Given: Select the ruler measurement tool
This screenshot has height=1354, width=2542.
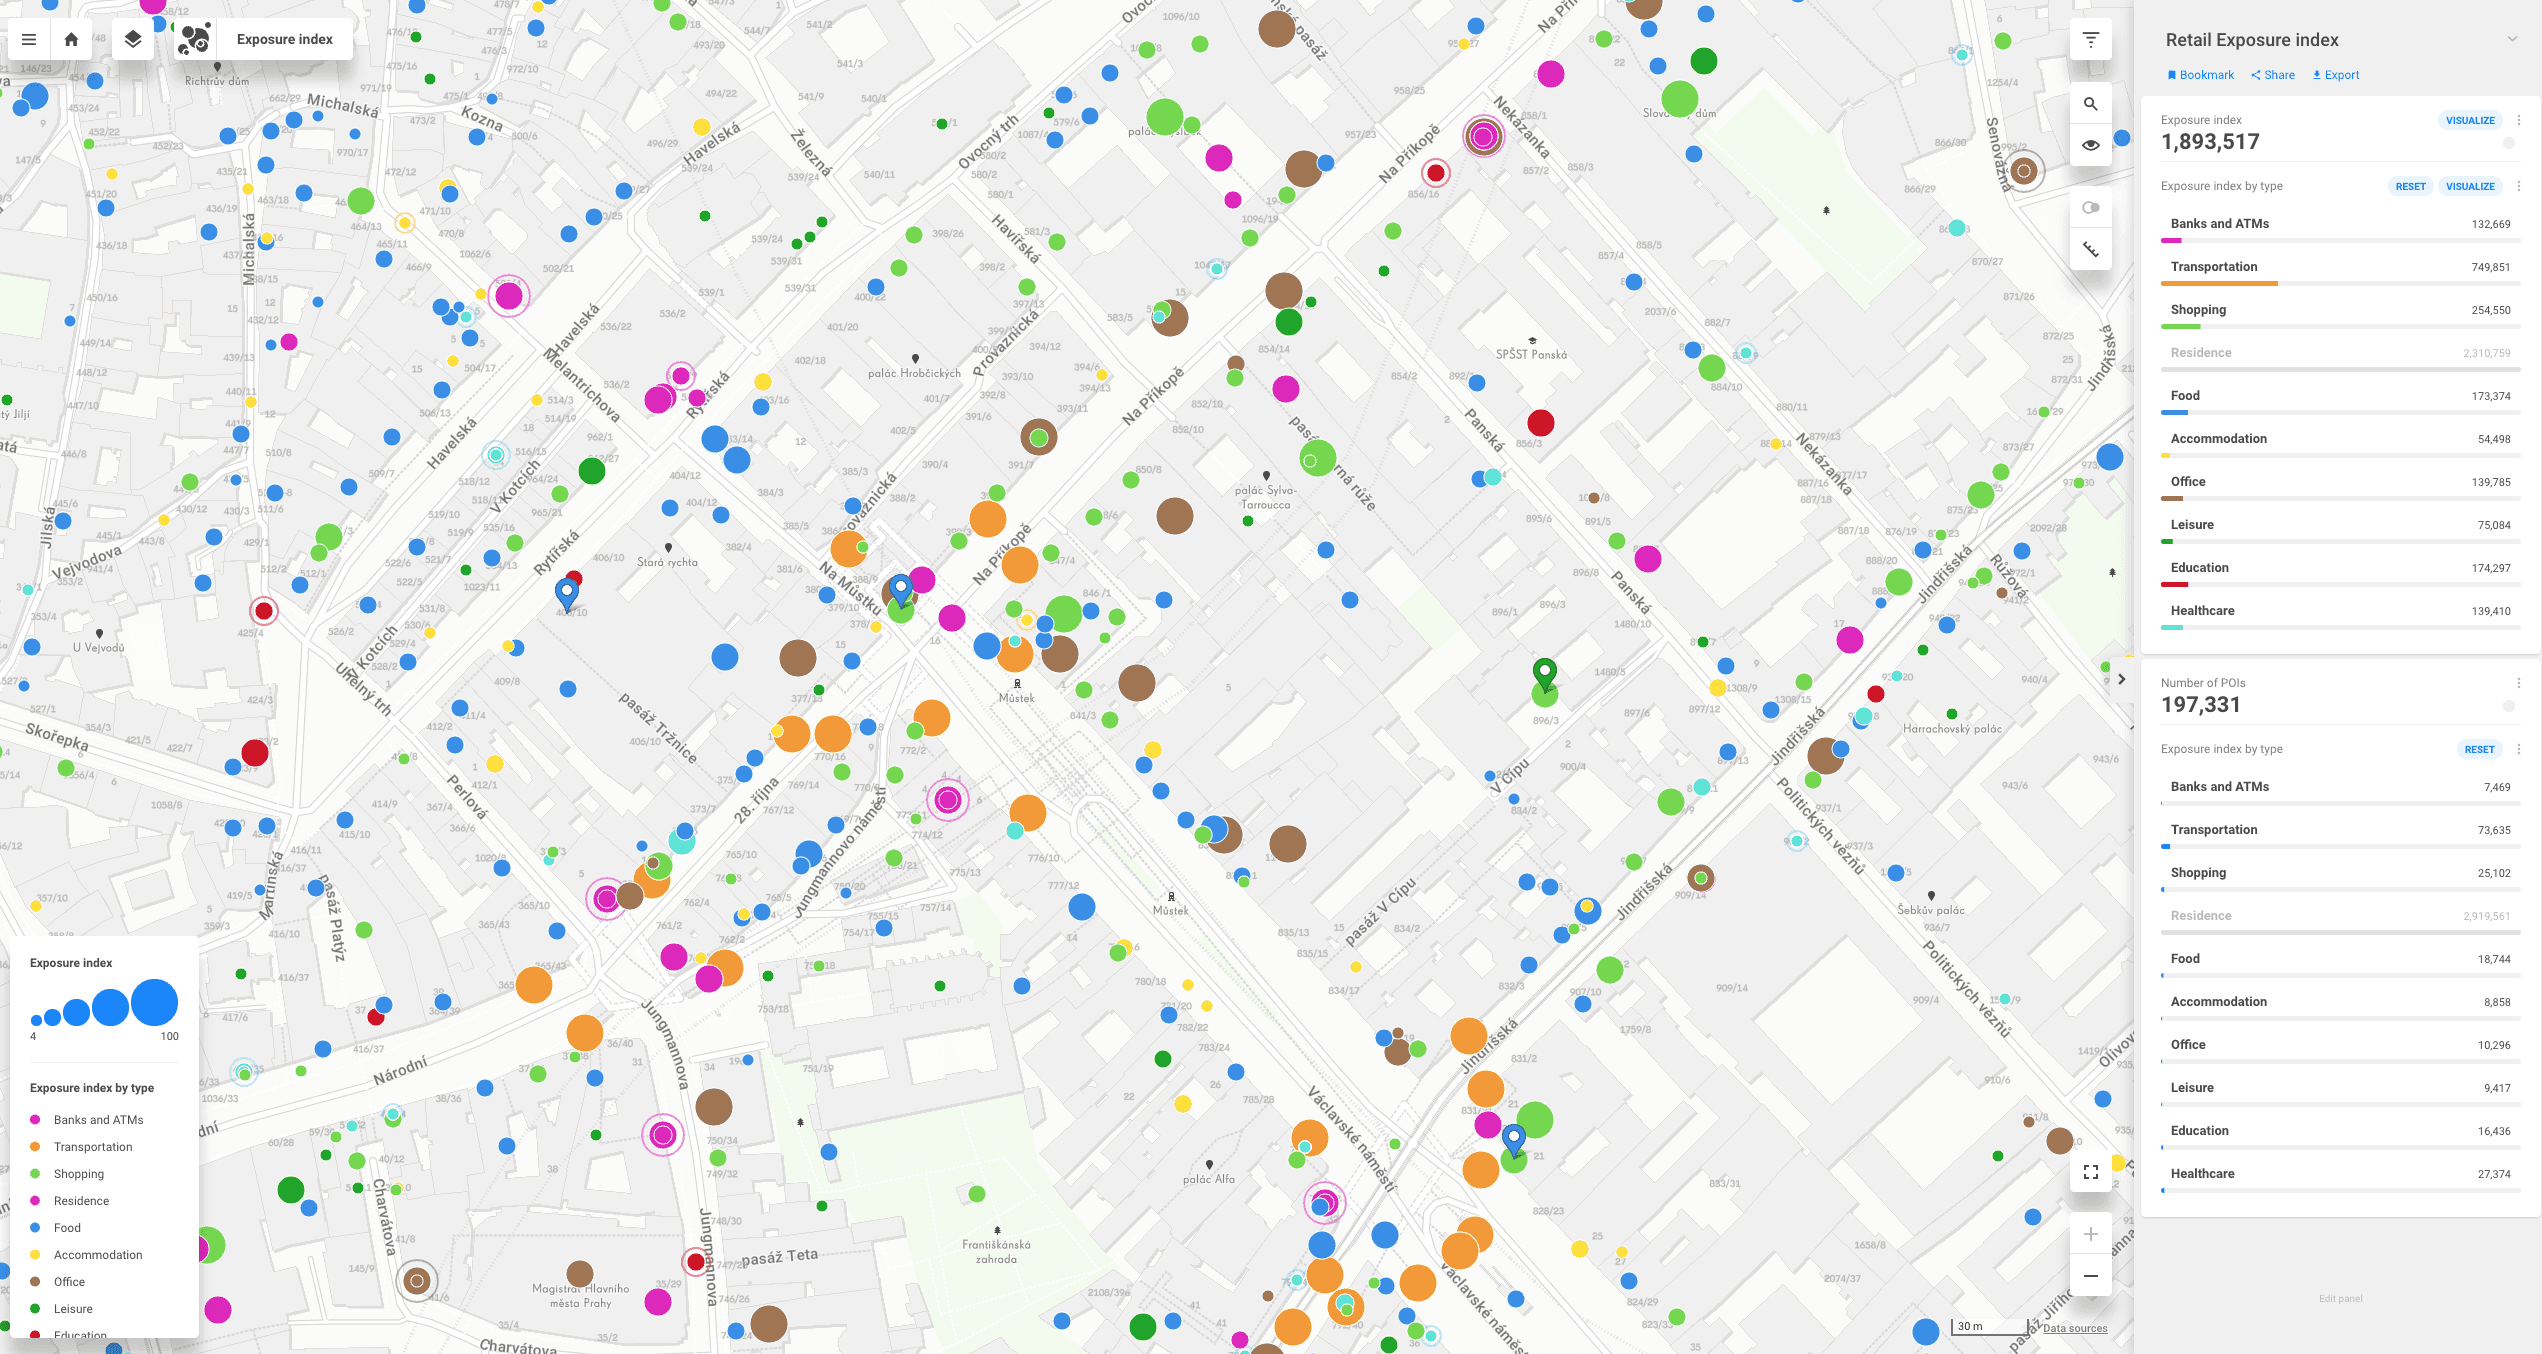Looking at the screenshot, I should pyautogui.click(x=2090, y=250).
